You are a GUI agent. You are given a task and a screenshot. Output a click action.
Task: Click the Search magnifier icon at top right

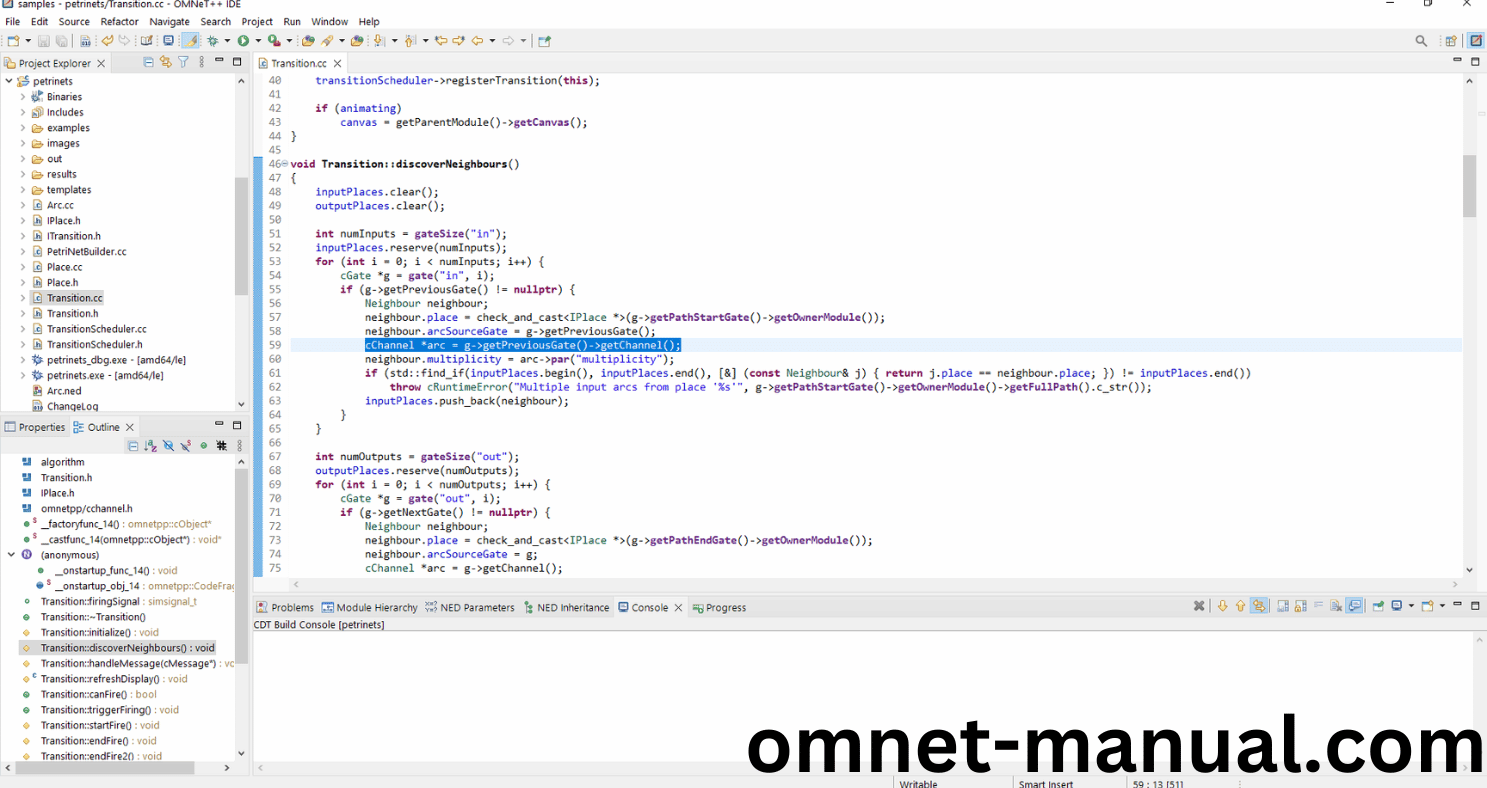1421,41
